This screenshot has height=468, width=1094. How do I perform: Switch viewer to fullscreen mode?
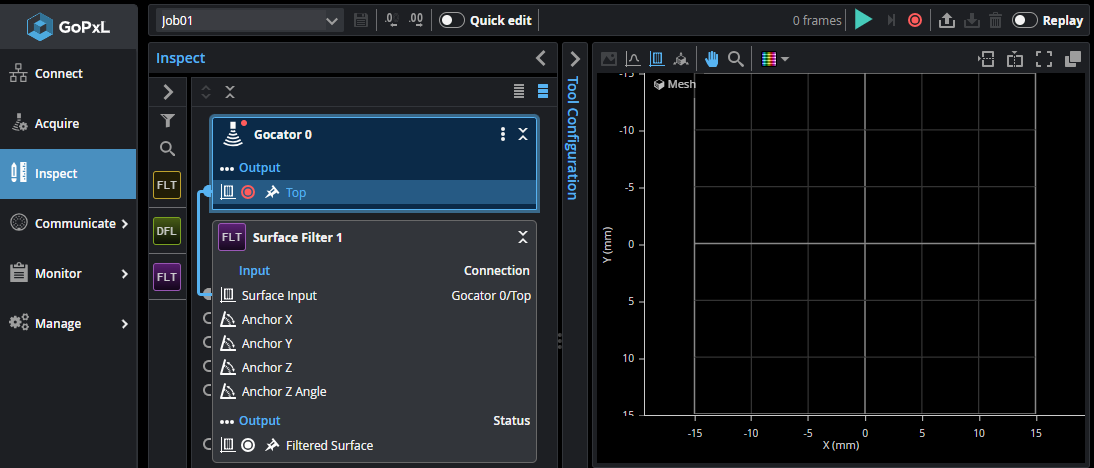pyautogui.click(x=1043, y=59)
